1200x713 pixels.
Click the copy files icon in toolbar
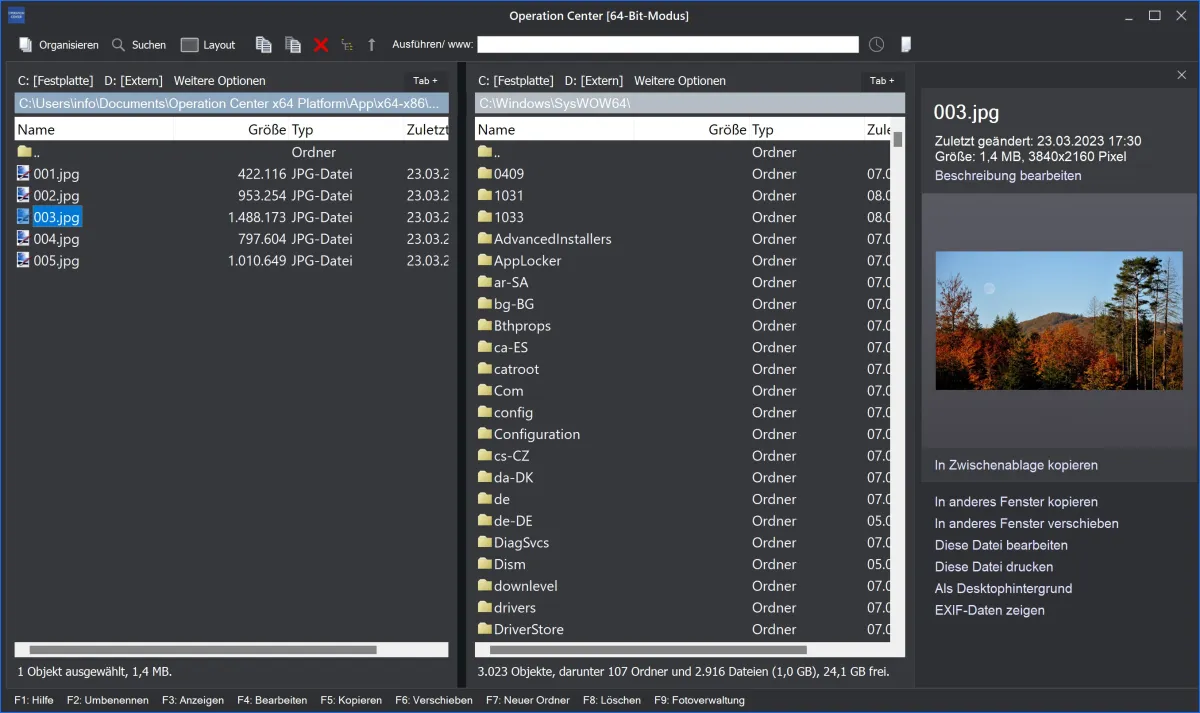[x=263, y=45]
